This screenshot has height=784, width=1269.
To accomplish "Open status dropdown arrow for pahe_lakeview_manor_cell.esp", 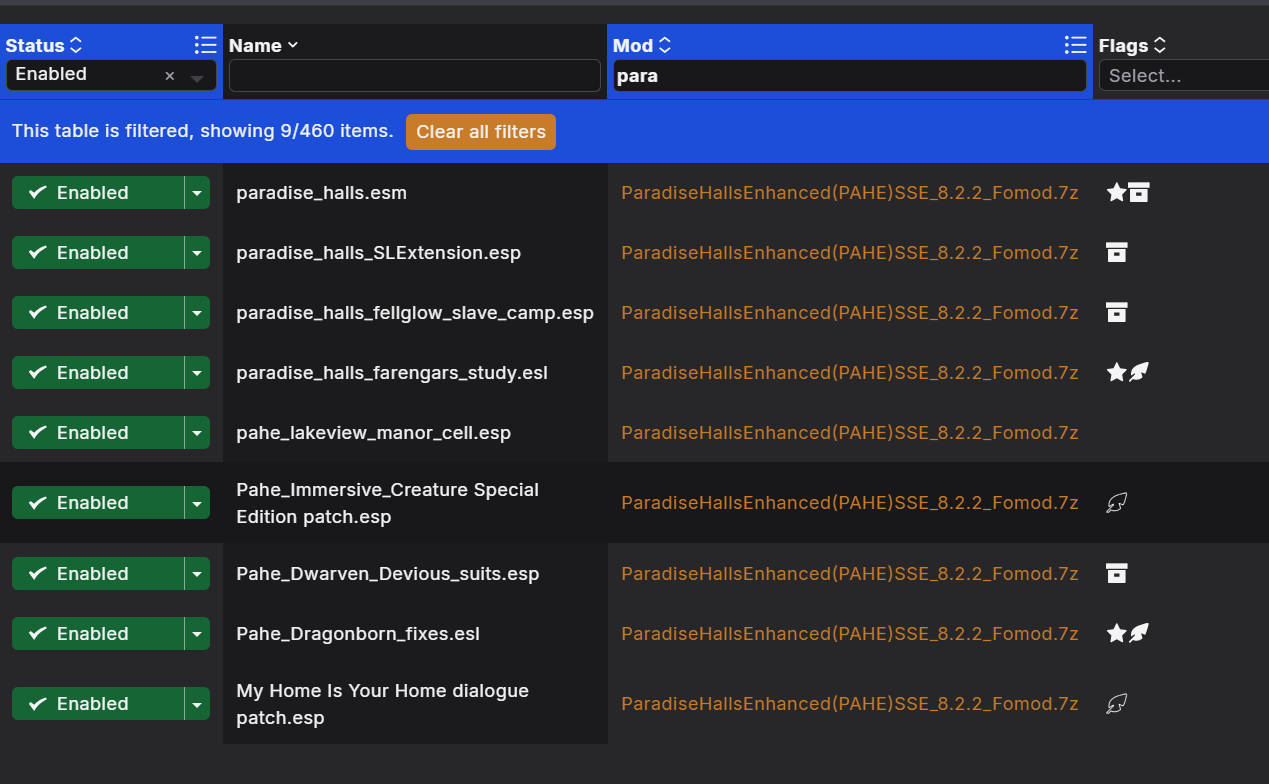I will click(x=197, y=433).
